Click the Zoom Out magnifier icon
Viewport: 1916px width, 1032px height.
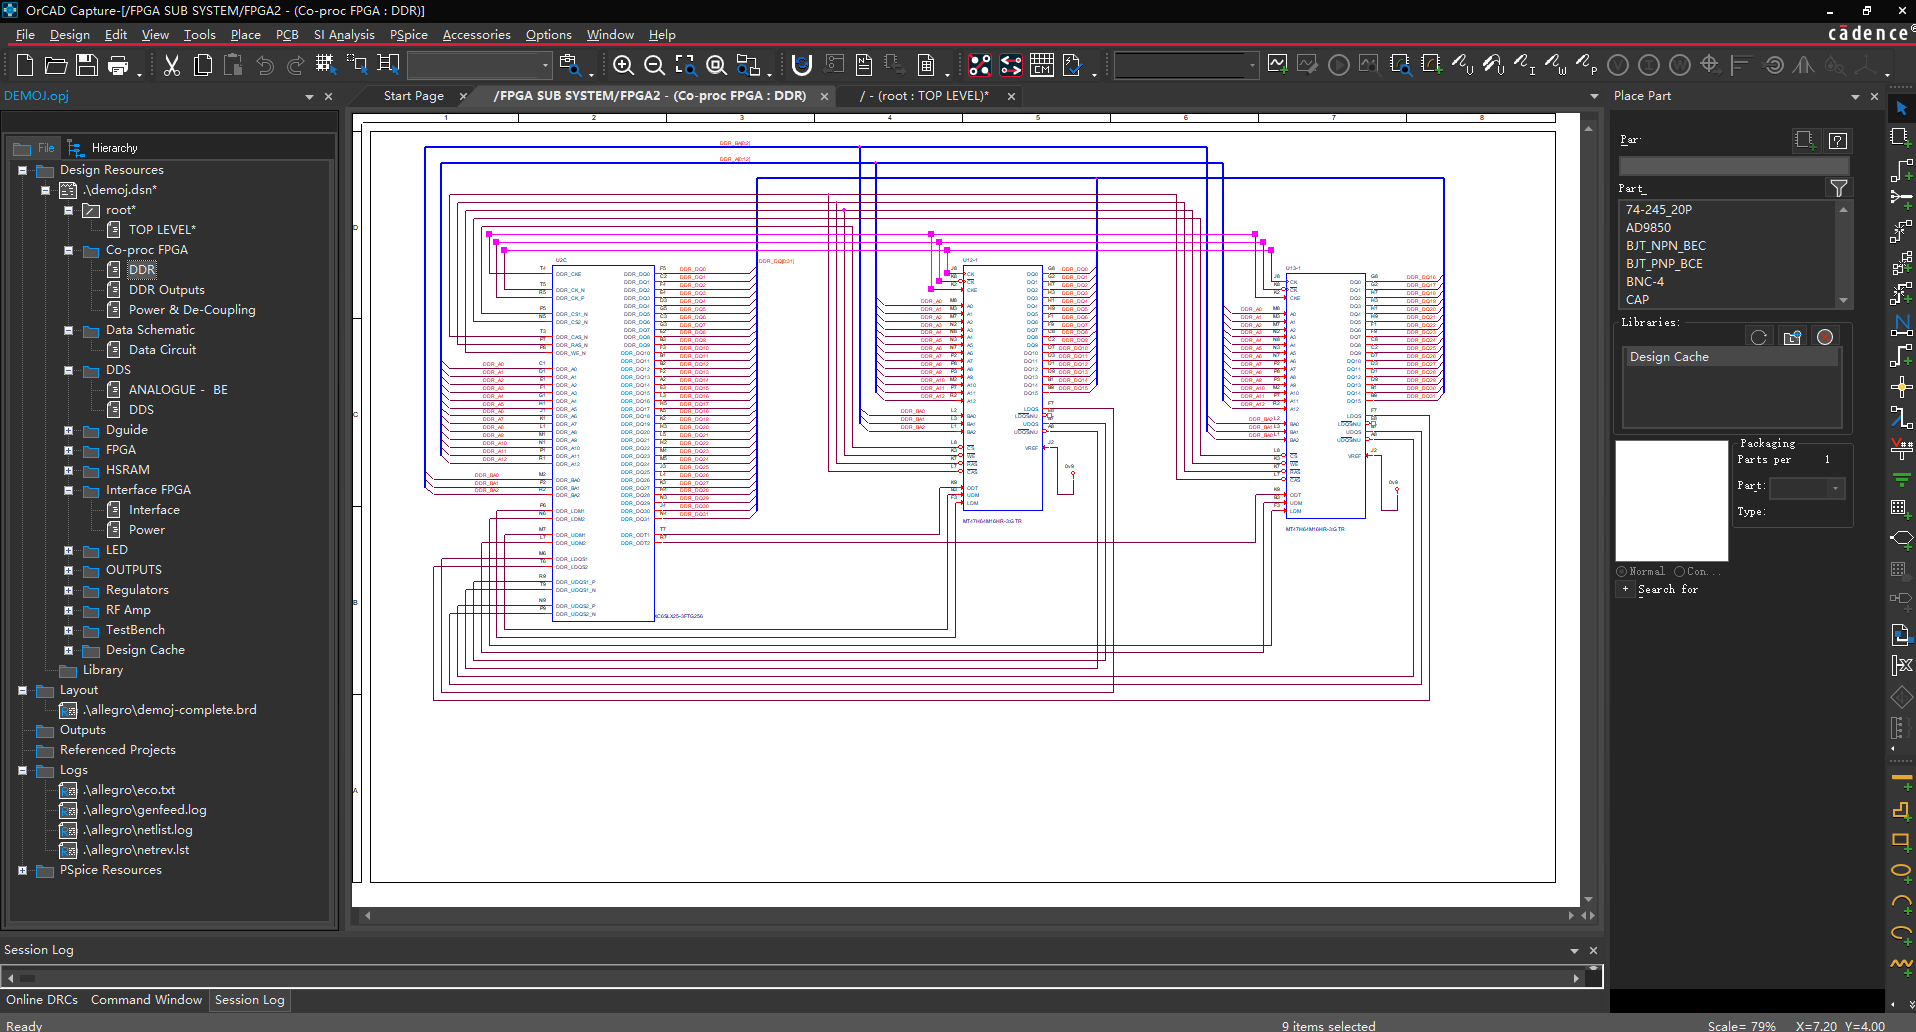click(x=654, y=66)
